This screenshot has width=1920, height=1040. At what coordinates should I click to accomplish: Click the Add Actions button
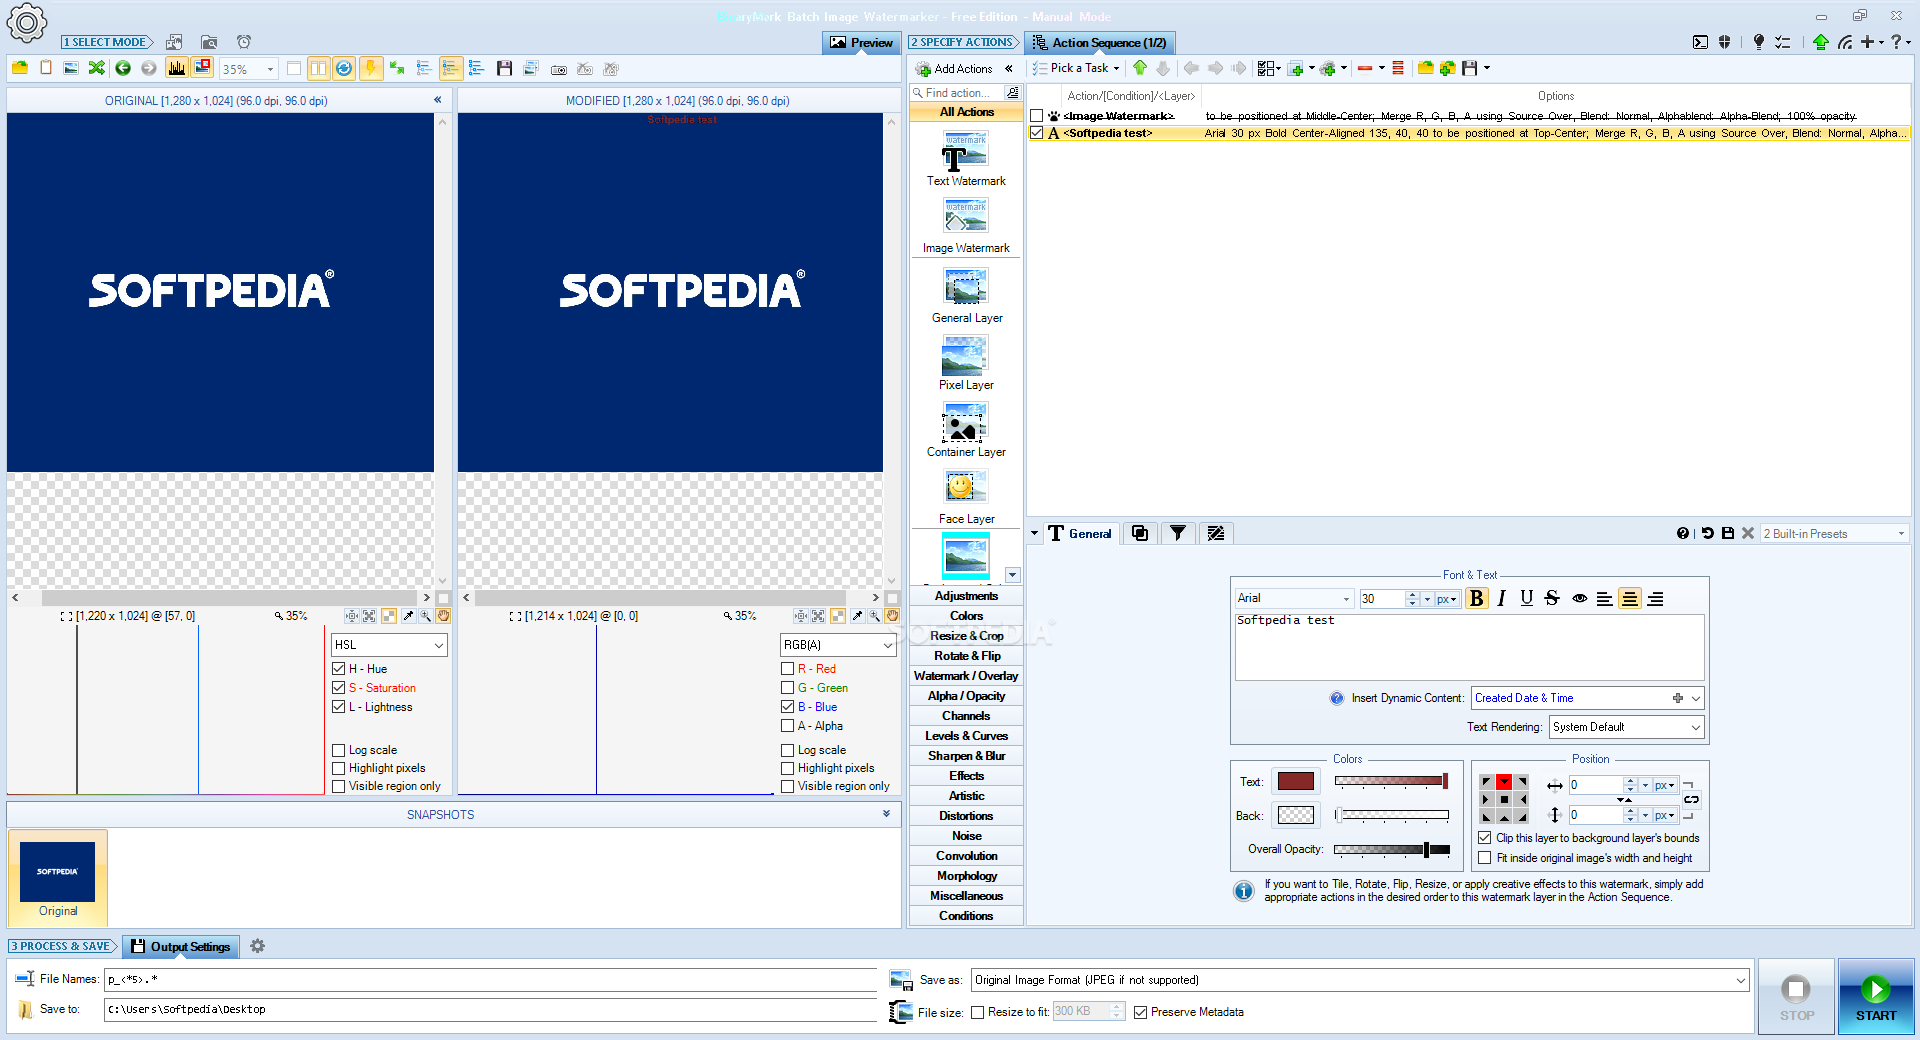tap(954, 68)
